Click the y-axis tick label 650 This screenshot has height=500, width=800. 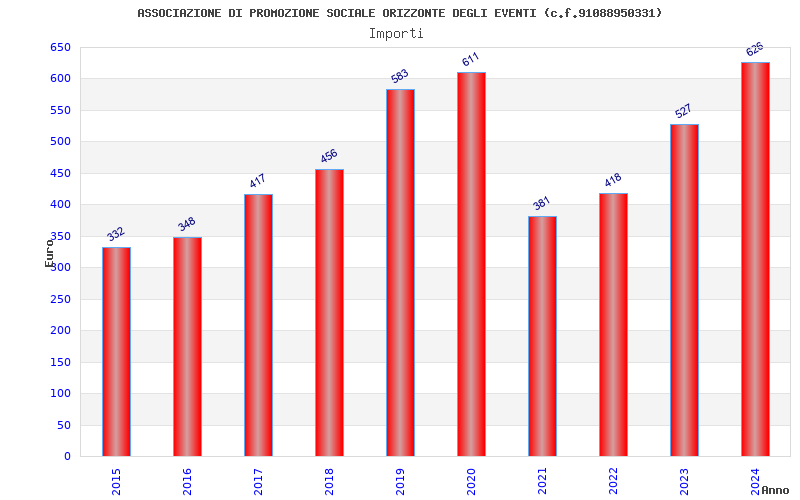(x=60, y=47)
